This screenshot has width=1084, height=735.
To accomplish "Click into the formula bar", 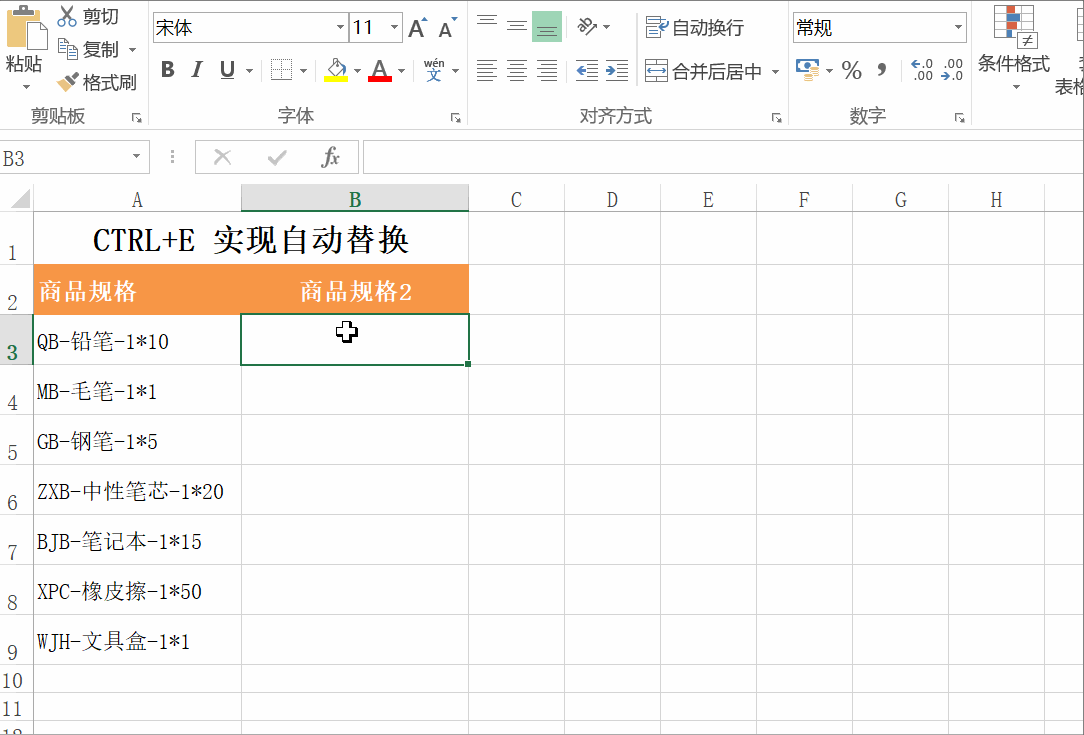I will (723, 157).
